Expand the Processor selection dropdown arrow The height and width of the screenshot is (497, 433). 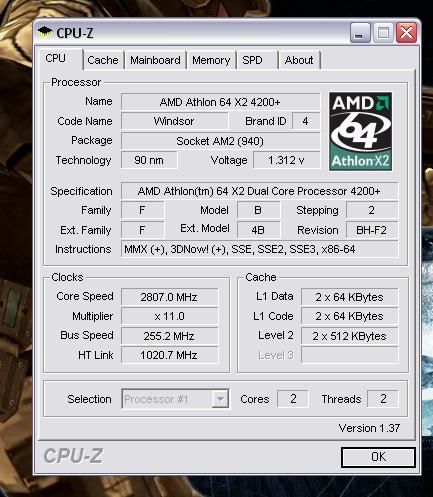220,399
